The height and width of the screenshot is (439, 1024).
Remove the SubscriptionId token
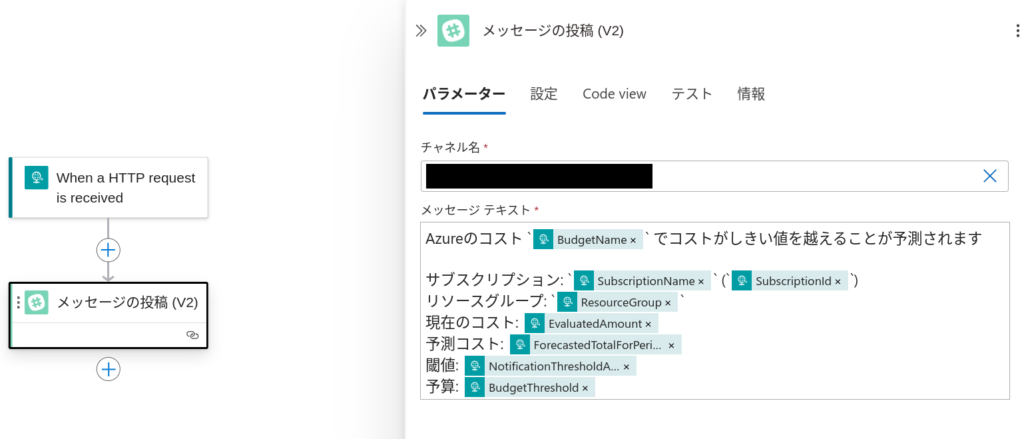pos(838,282)
